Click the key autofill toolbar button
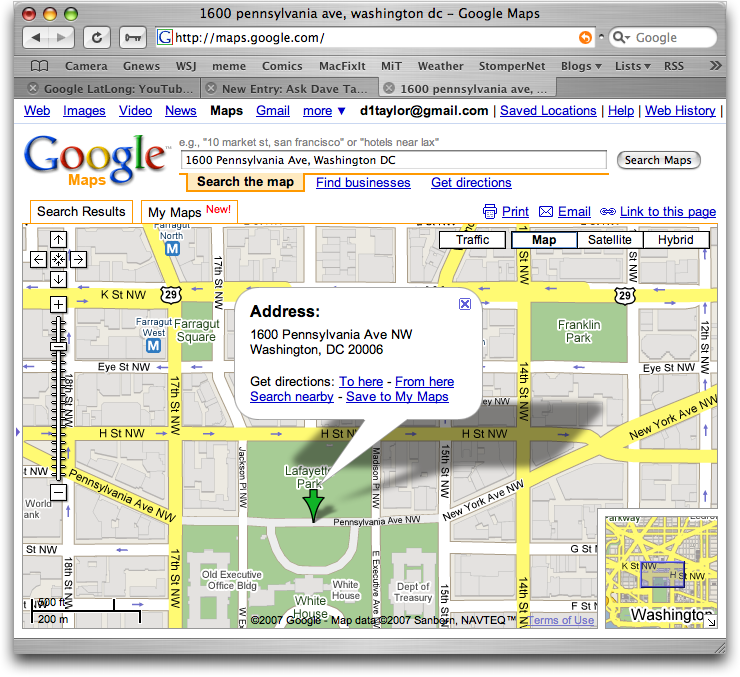The height and width of the screenshot is (677, 740). [133, 38]
